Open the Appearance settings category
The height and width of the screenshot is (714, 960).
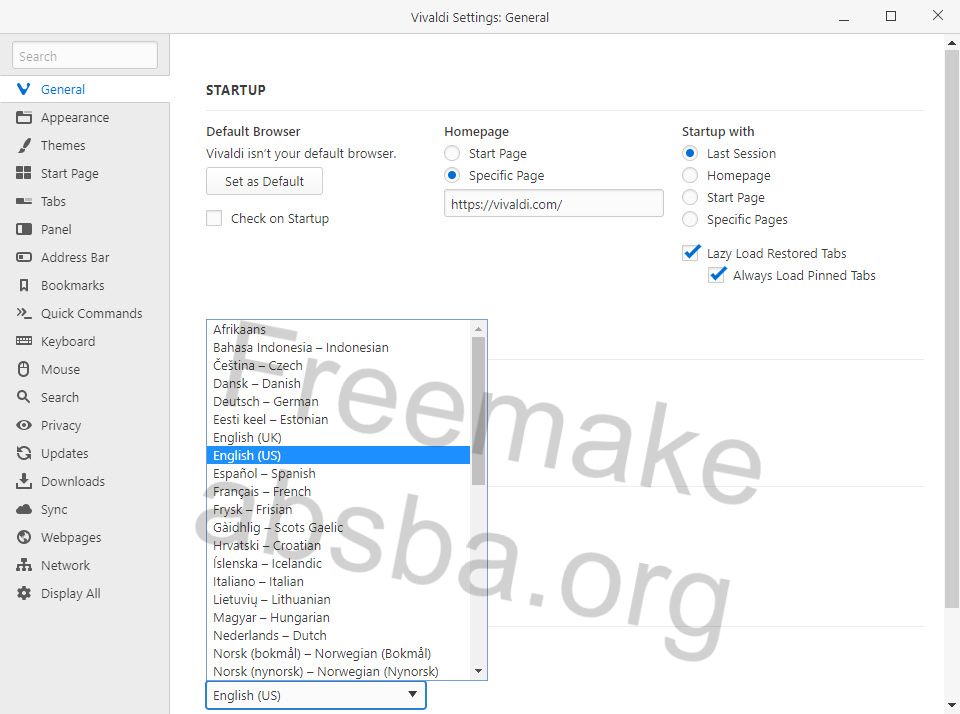[x=84, y=118]
